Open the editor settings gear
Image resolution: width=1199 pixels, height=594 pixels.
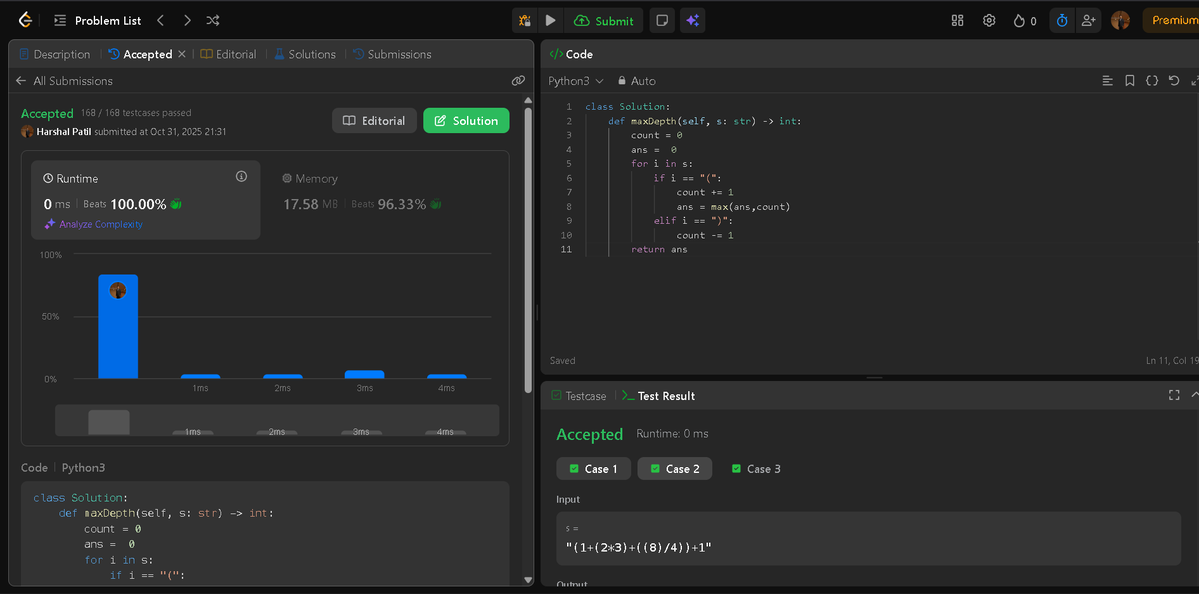pos(989,20)
